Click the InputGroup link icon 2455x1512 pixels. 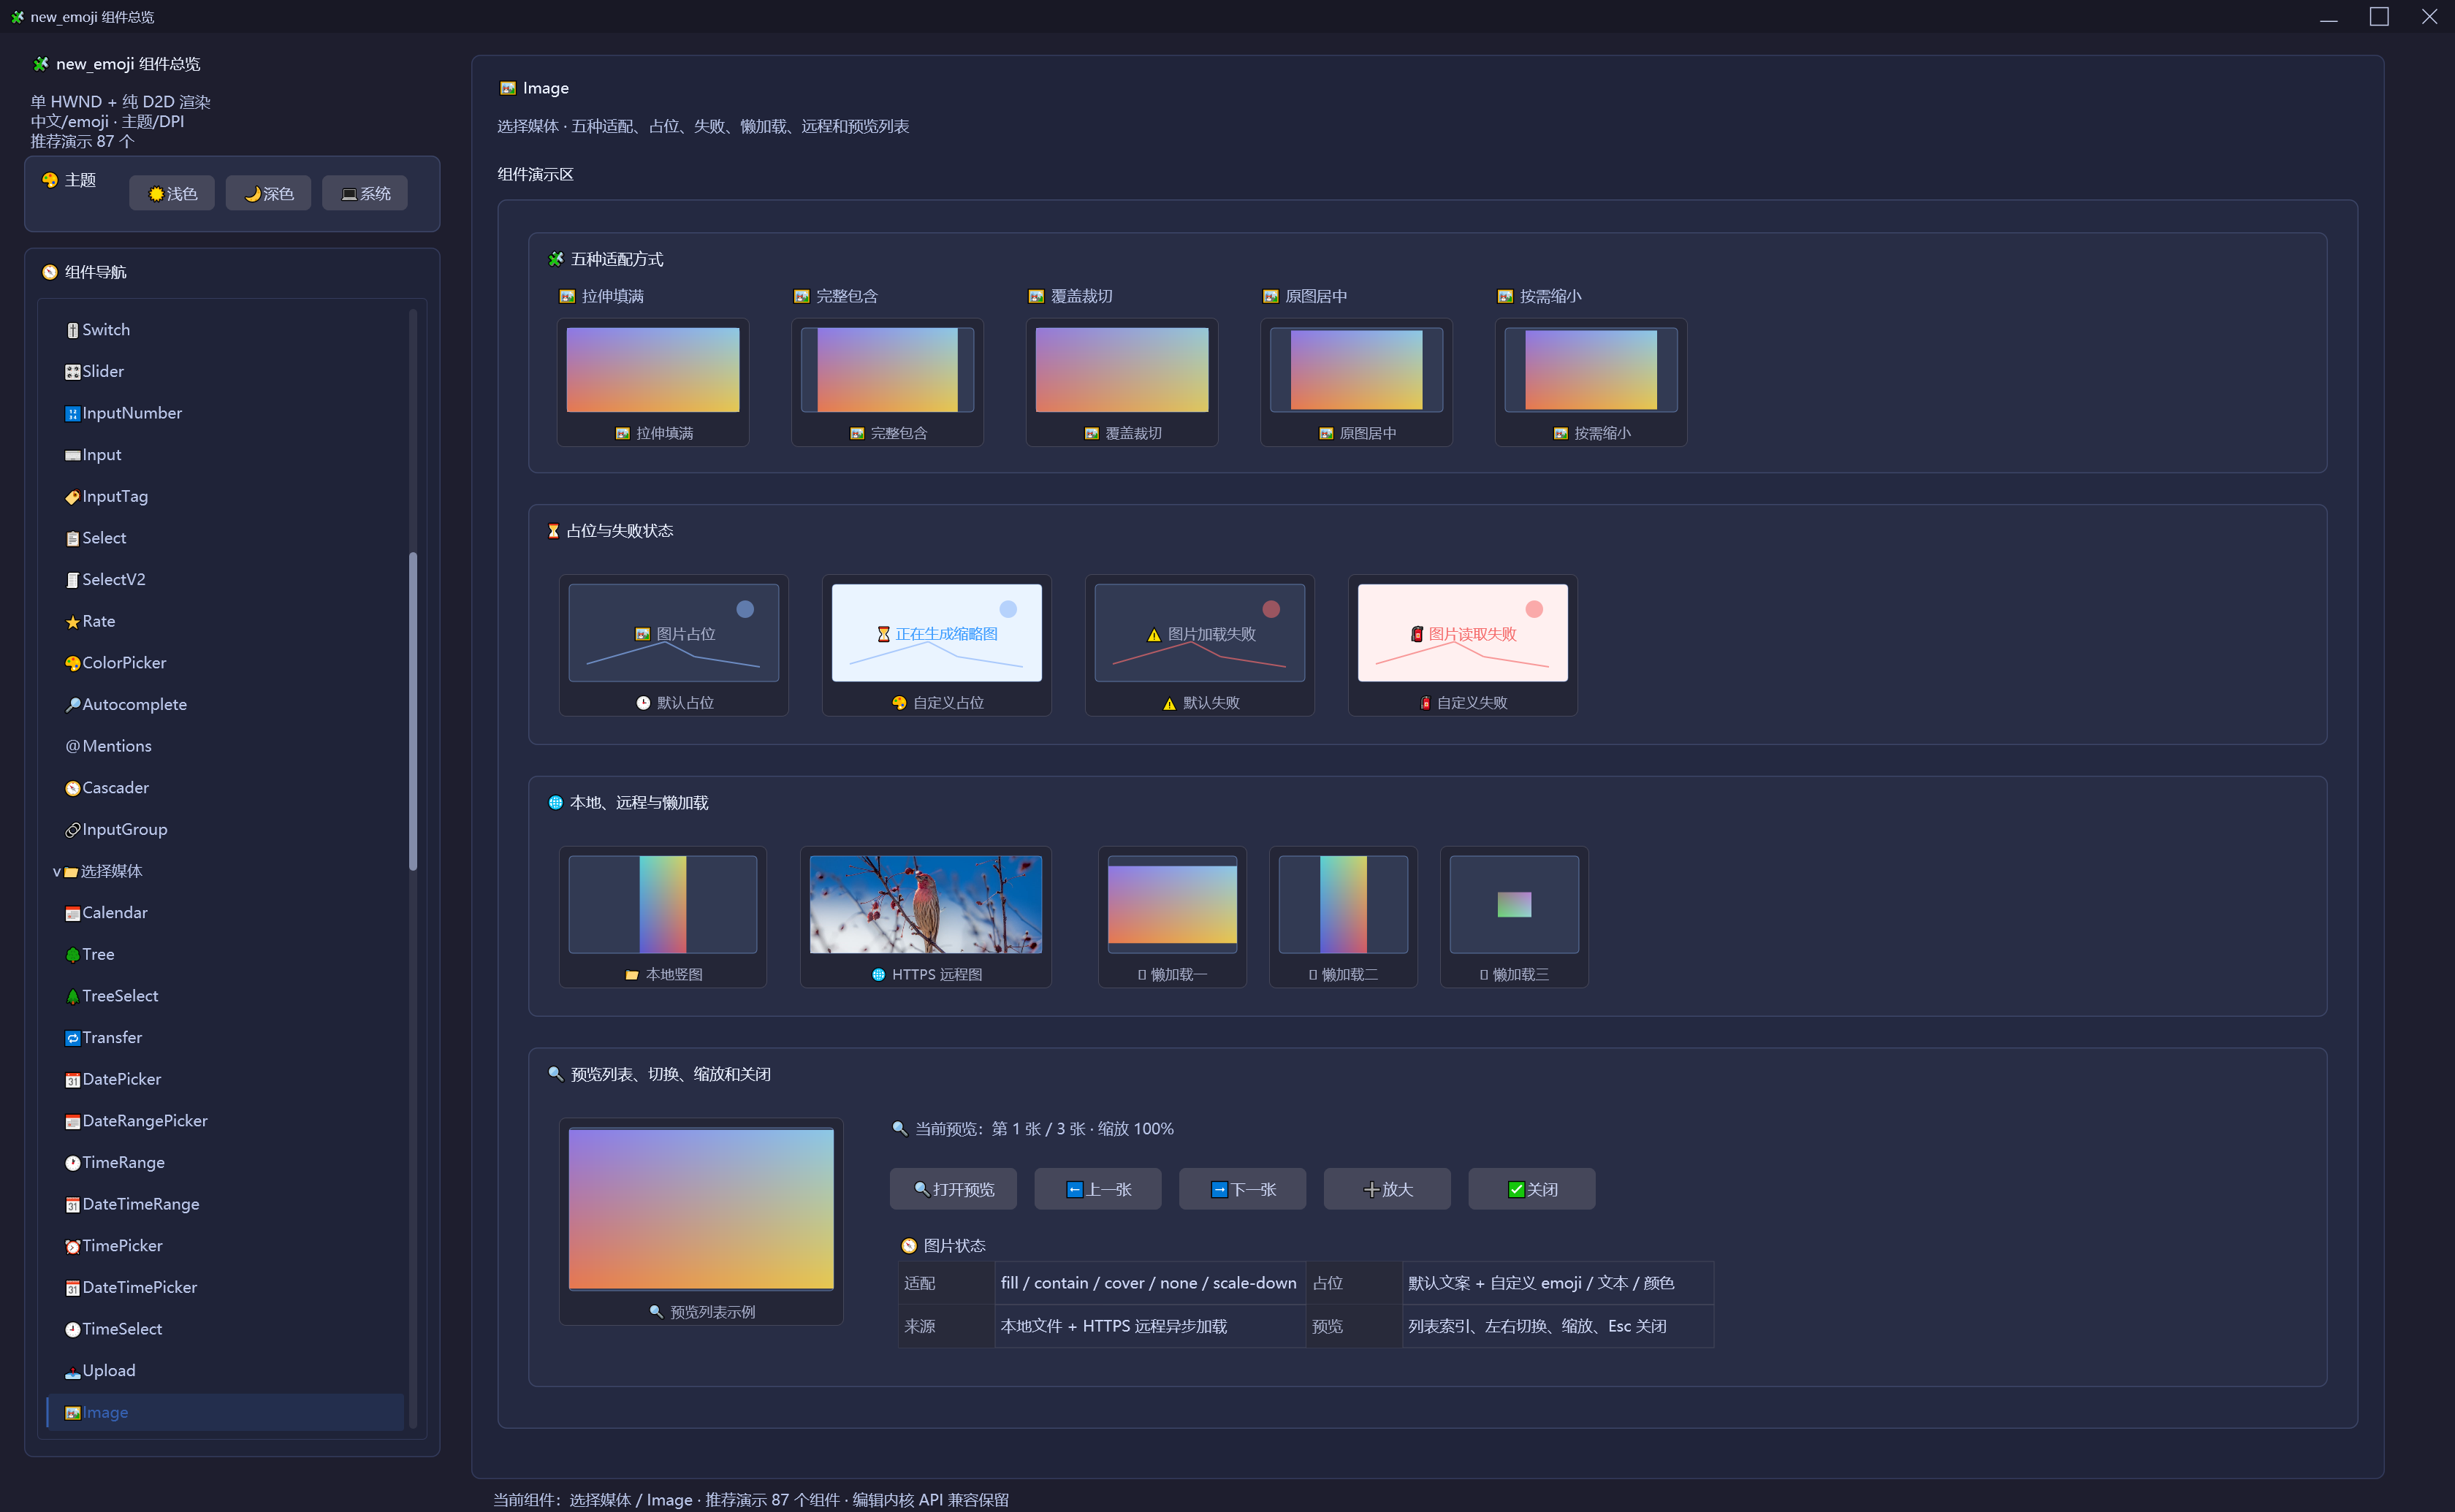(72, 830)
